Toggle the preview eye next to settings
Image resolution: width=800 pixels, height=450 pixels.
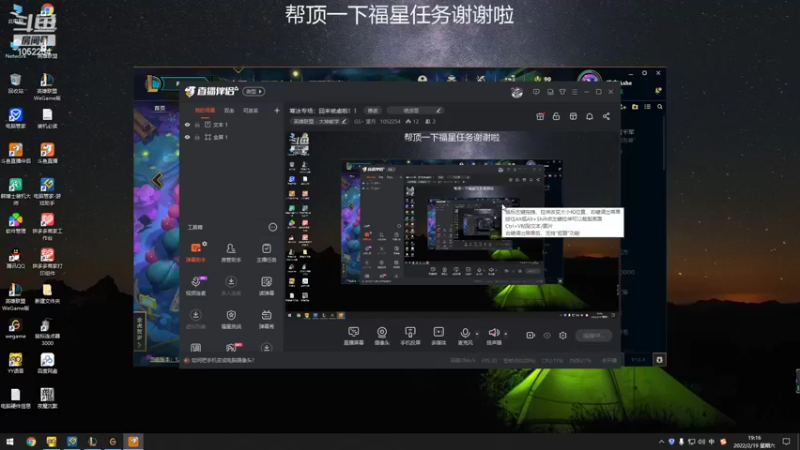[547, 335]
